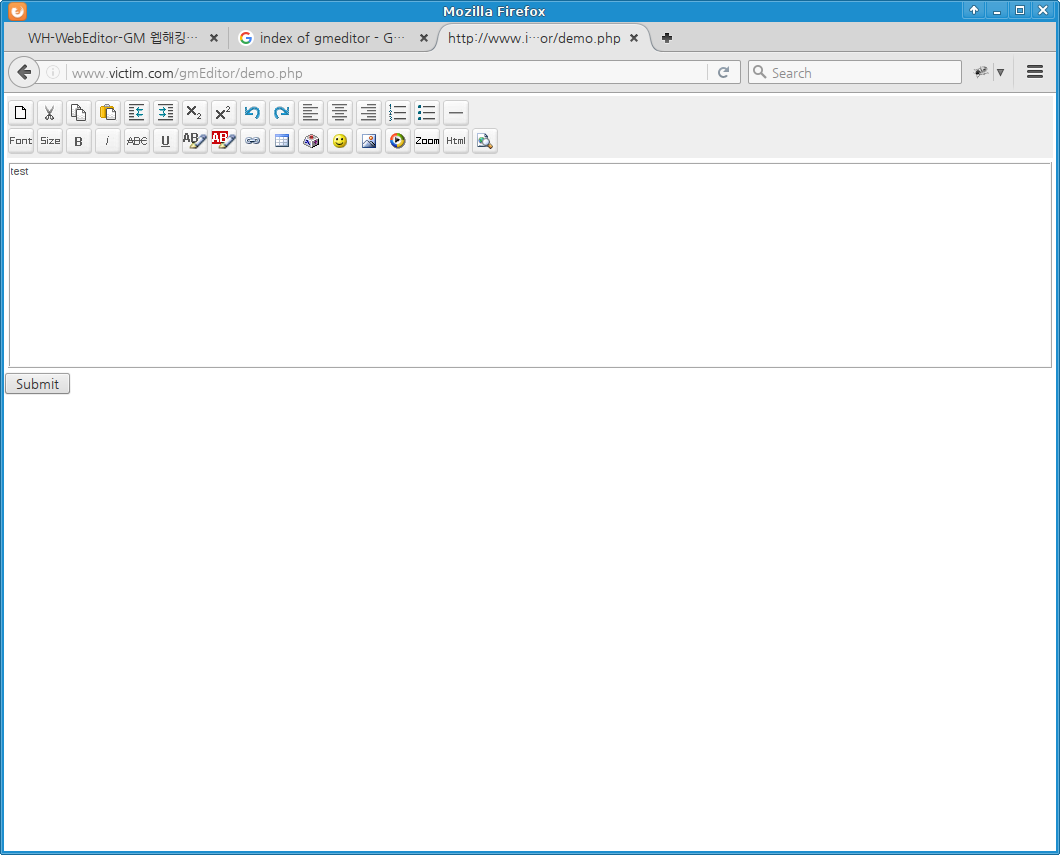The height and width of the screenshot is (855, 1060).
Task: Close the WH-WebEditor-GM tab
Action: tap(214, 38)
